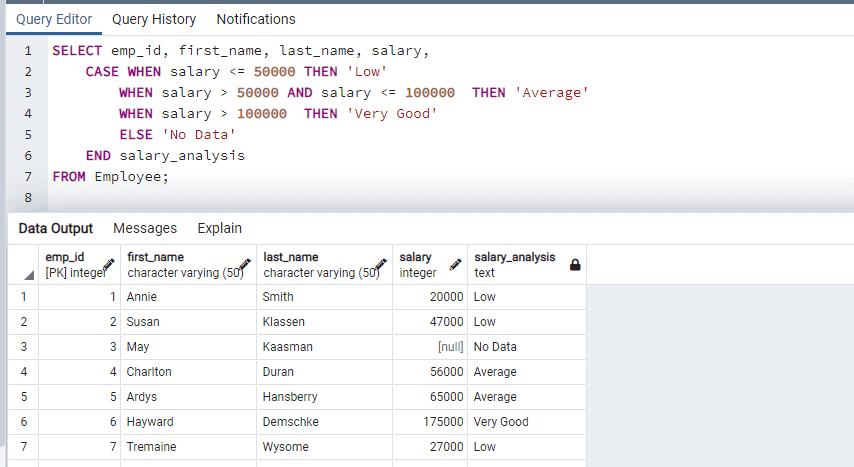This screenshot has width=854, height=467.
Task: Open the Explain tab
Action: 219,228
